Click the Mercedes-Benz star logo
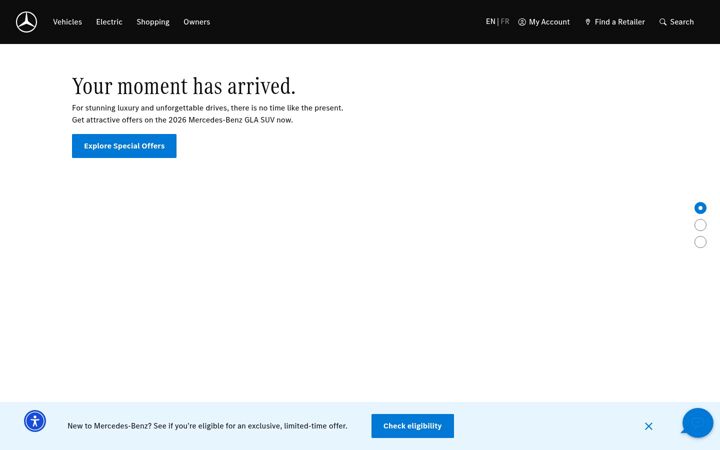This screenshot has width=720, height=450. 27,22
